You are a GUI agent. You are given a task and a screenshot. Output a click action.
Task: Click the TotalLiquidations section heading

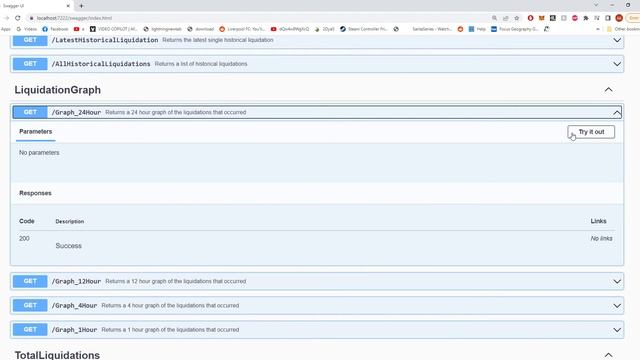click(x=57, y=355)
